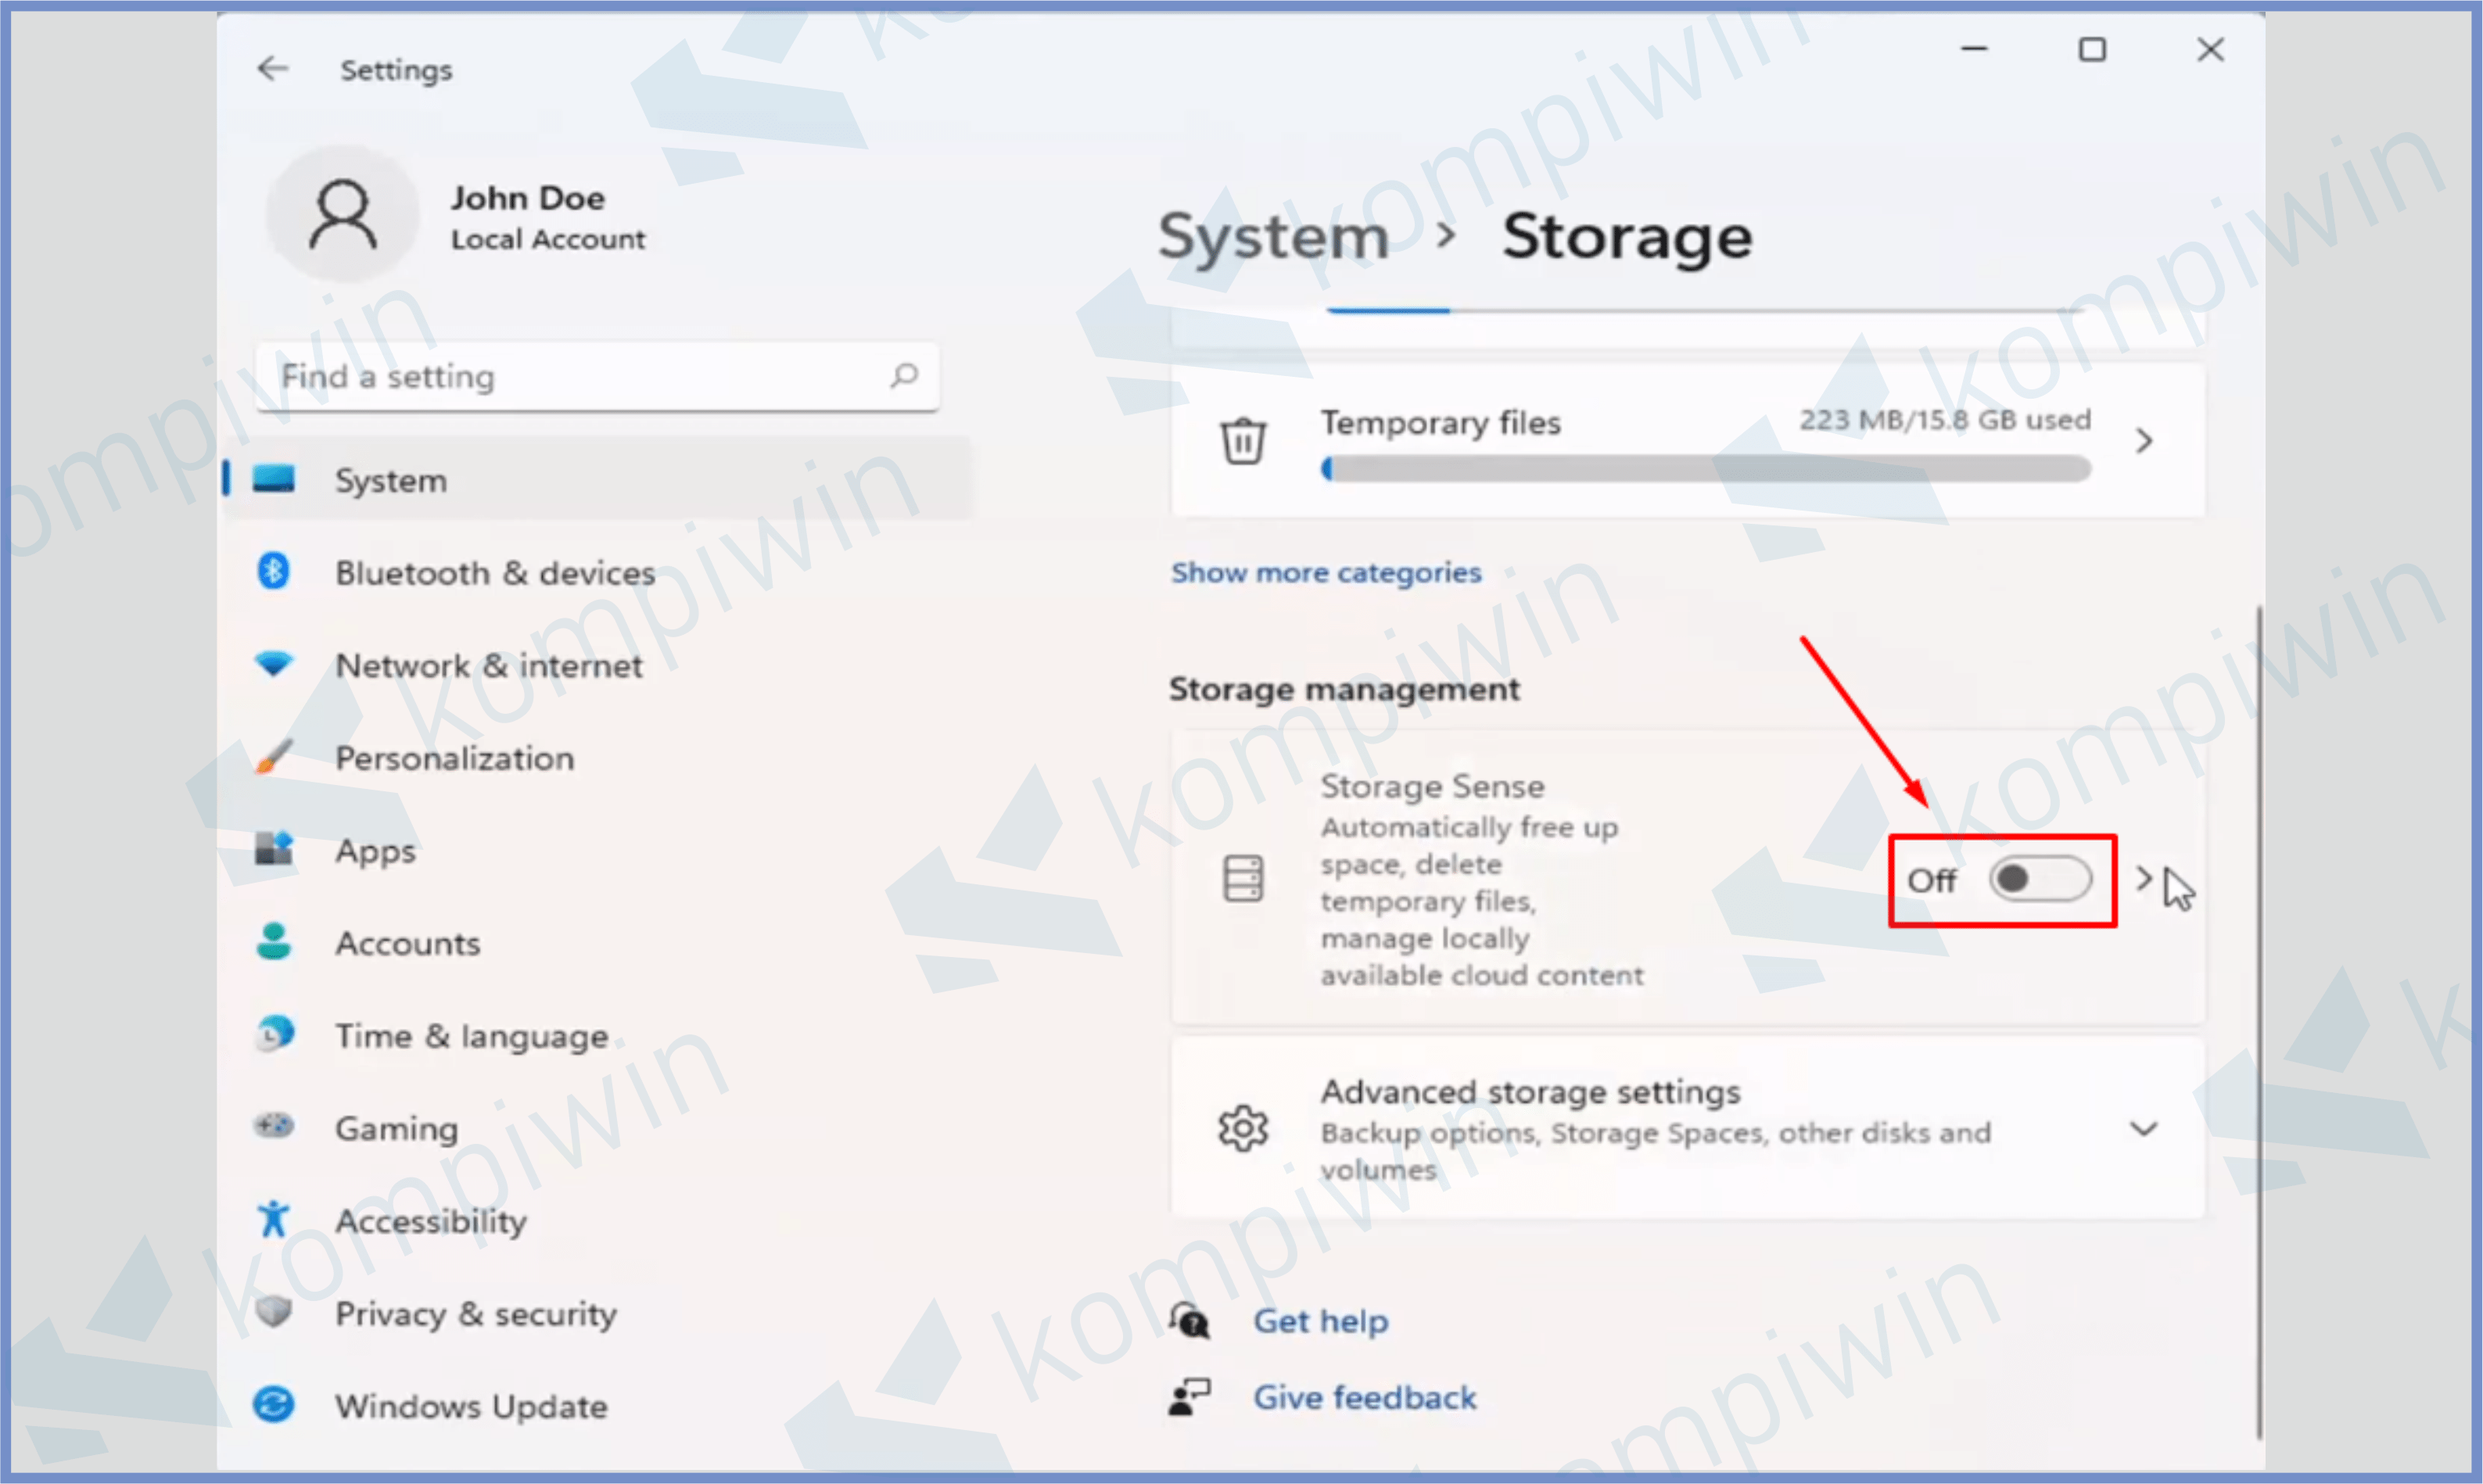Open Bluetooth & devices settings
This screenshot has height=1484, width=2483.
pyautogui.click(x=596, y=572)
